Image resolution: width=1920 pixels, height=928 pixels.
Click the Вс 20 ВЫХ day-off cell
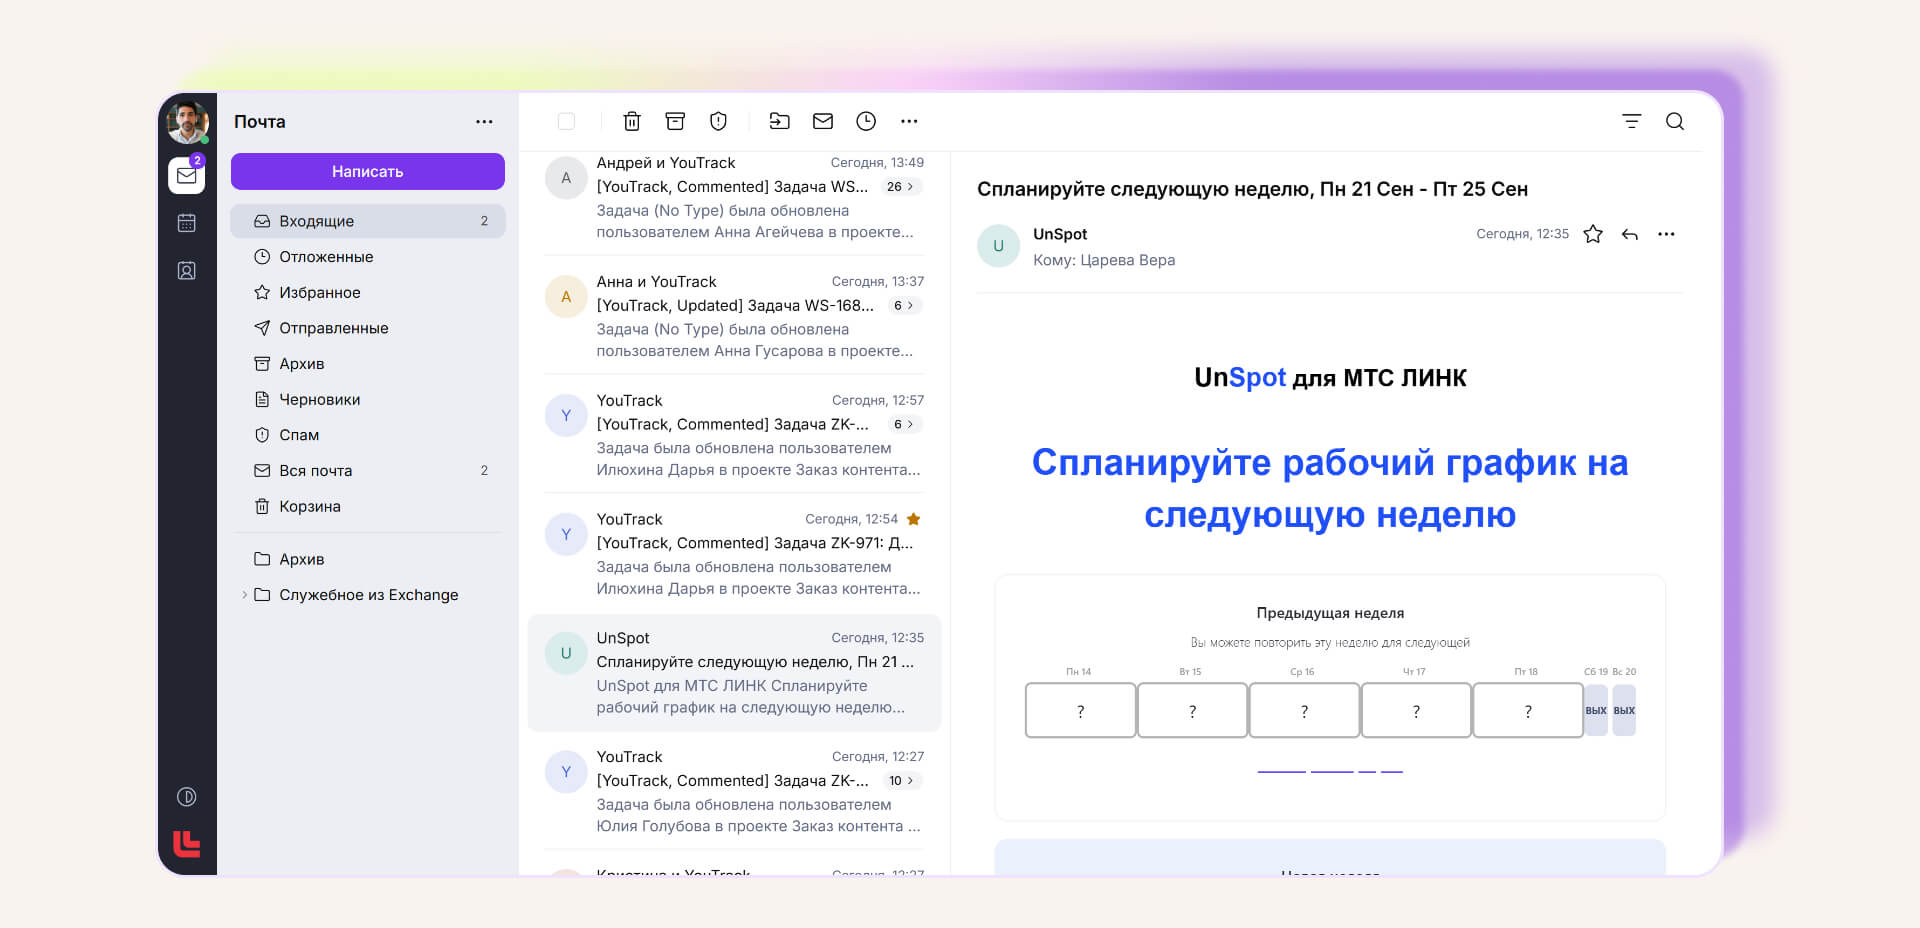pos(1624,711)
